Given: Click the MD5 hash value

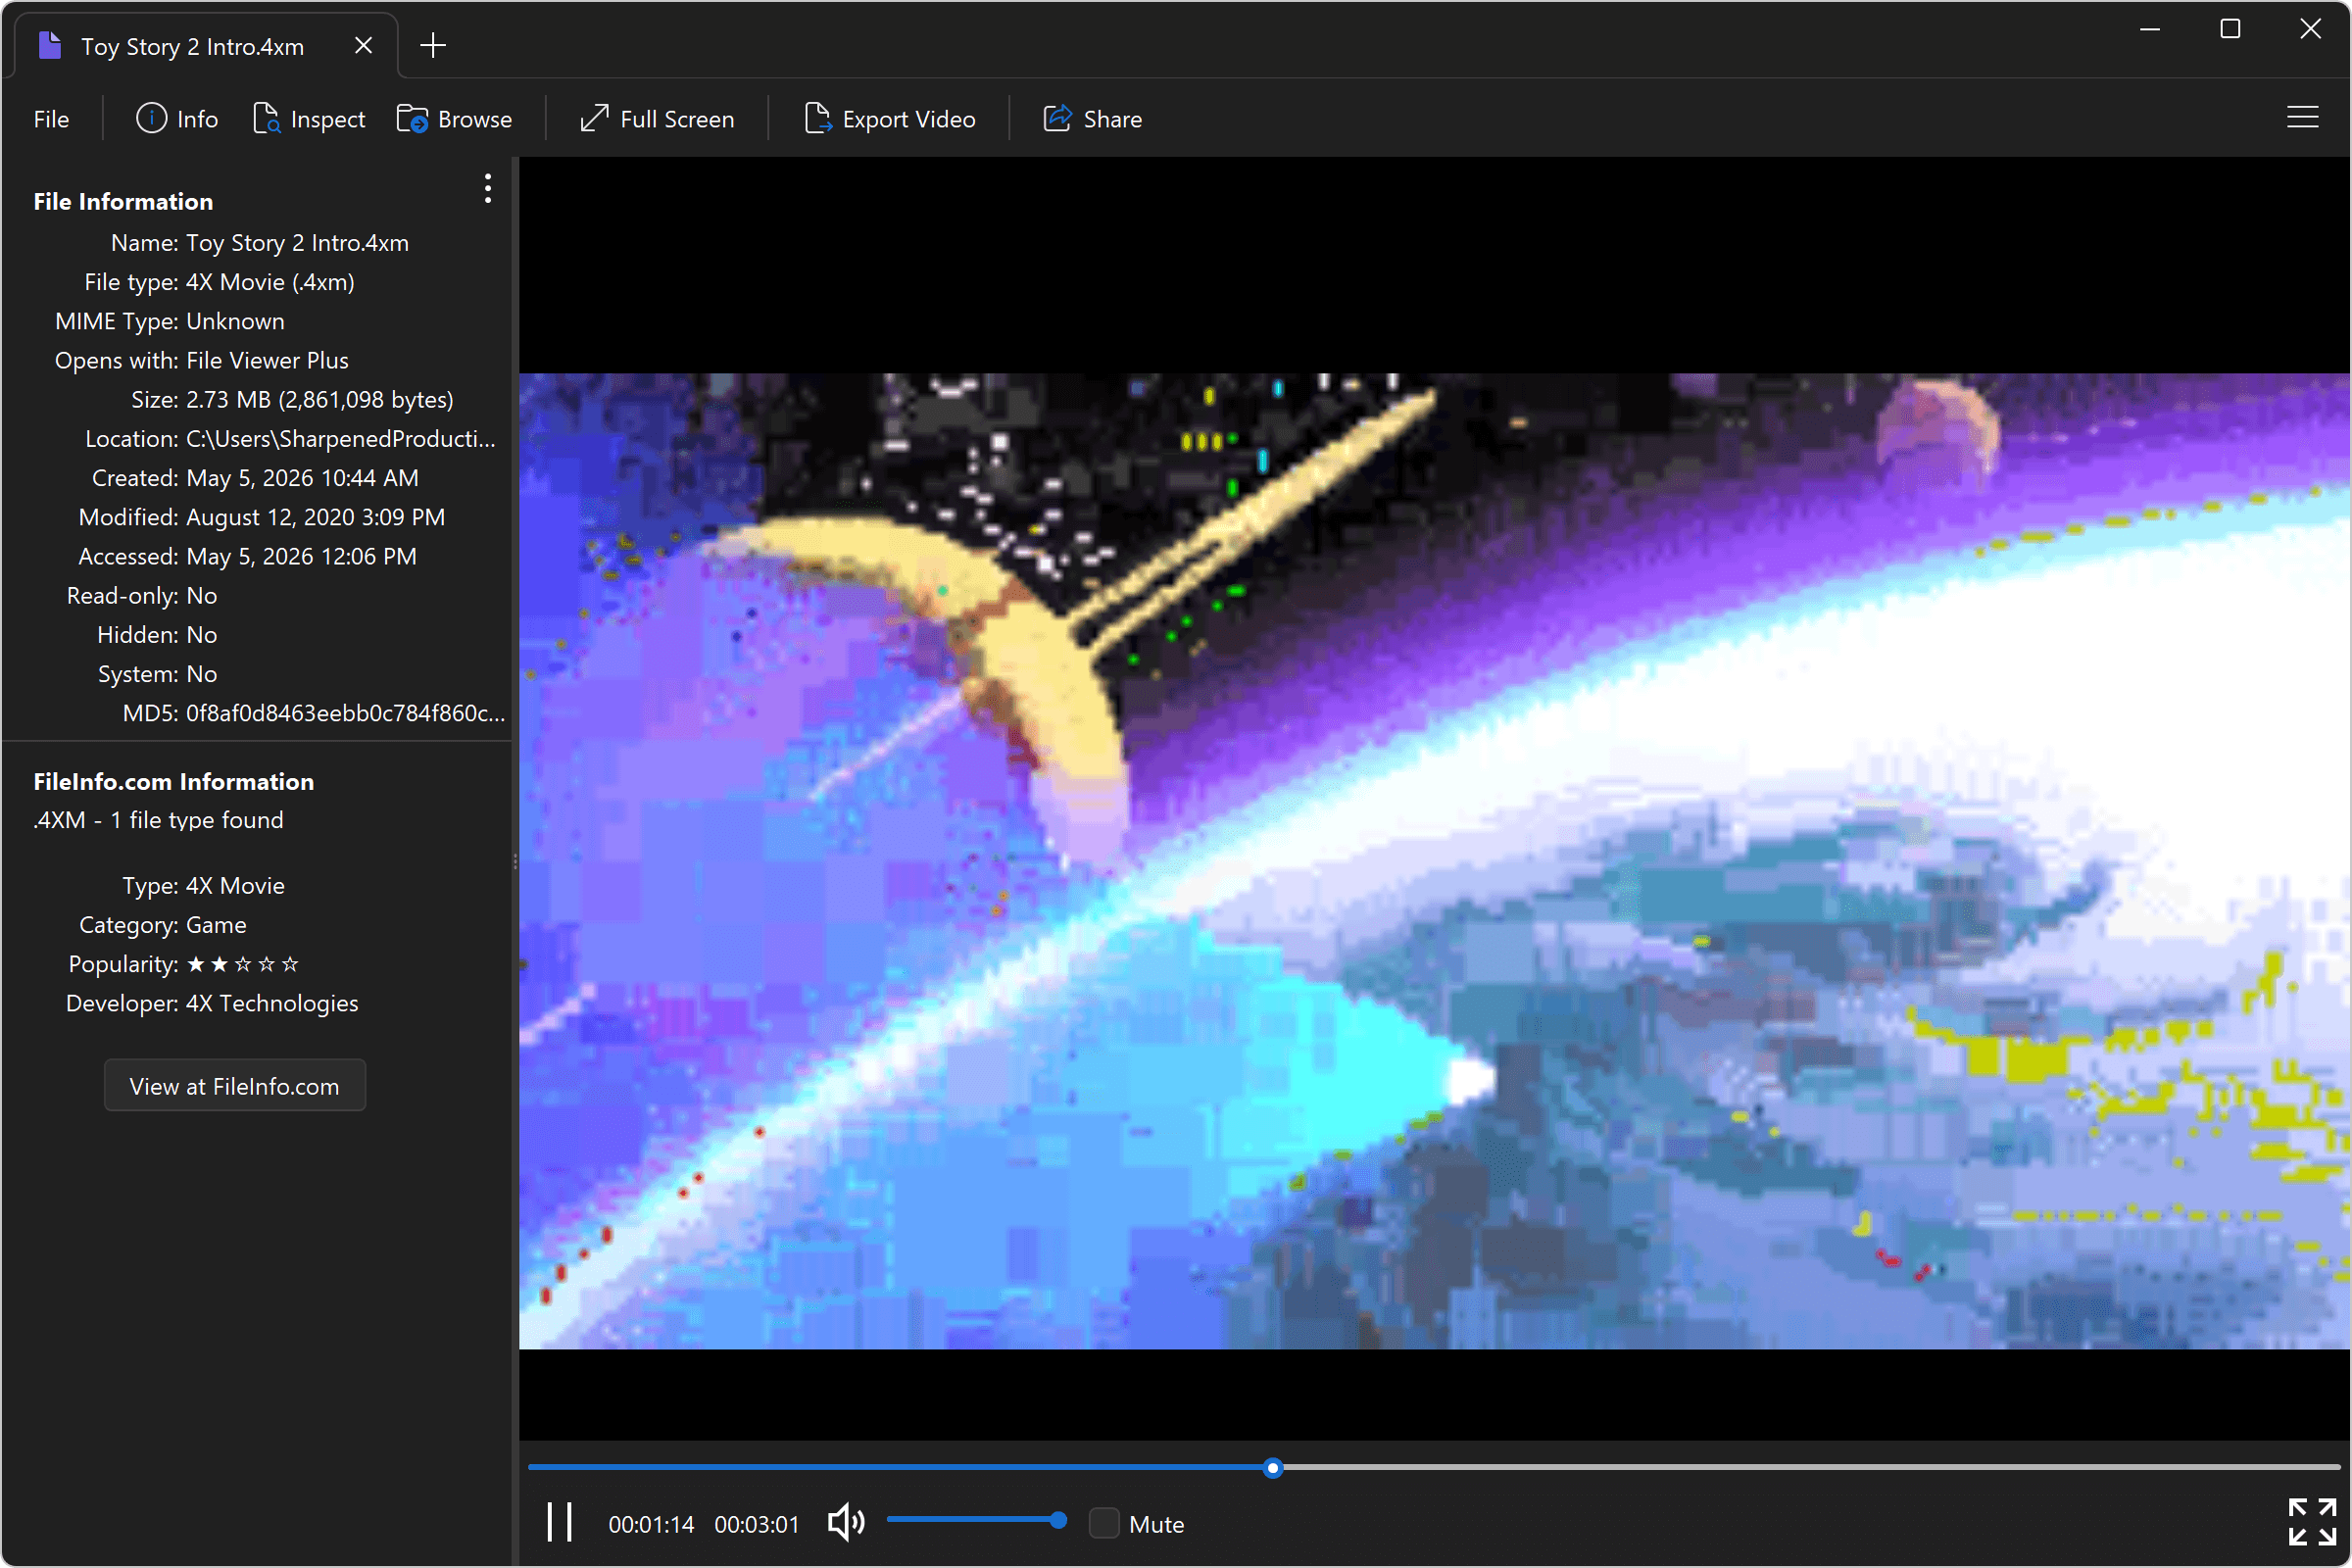Looking at the screenshot, I should (345, 713).
